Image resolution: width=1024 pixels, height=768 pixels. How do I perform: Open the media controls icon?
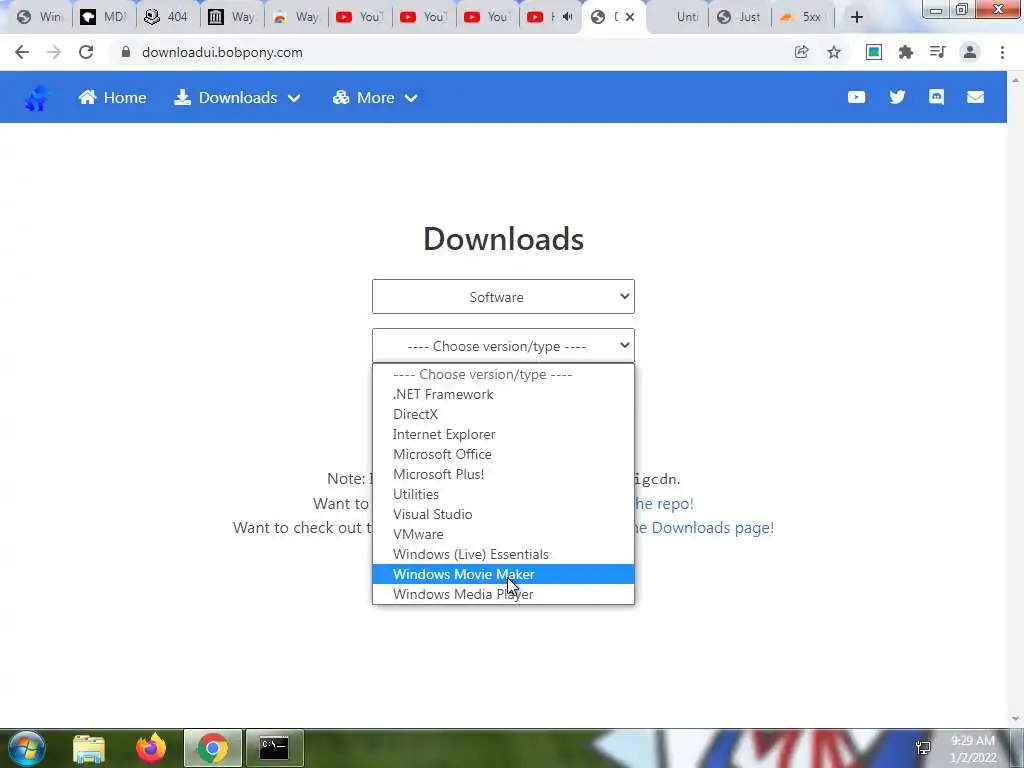point(938,52)
